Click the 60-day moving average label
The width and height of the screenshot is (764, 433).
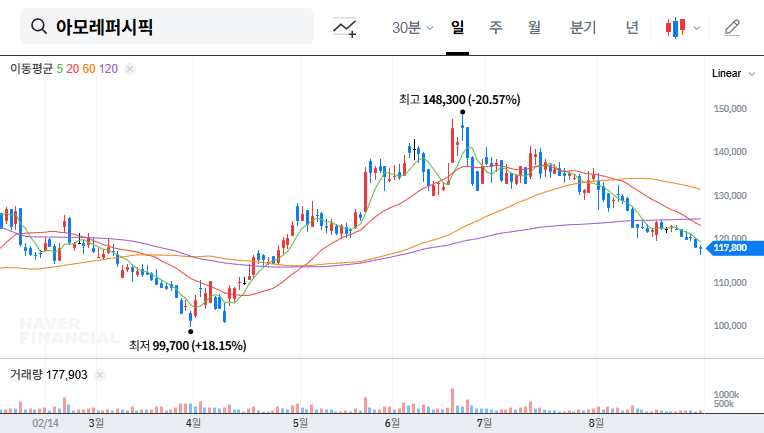tap(89, 69)
